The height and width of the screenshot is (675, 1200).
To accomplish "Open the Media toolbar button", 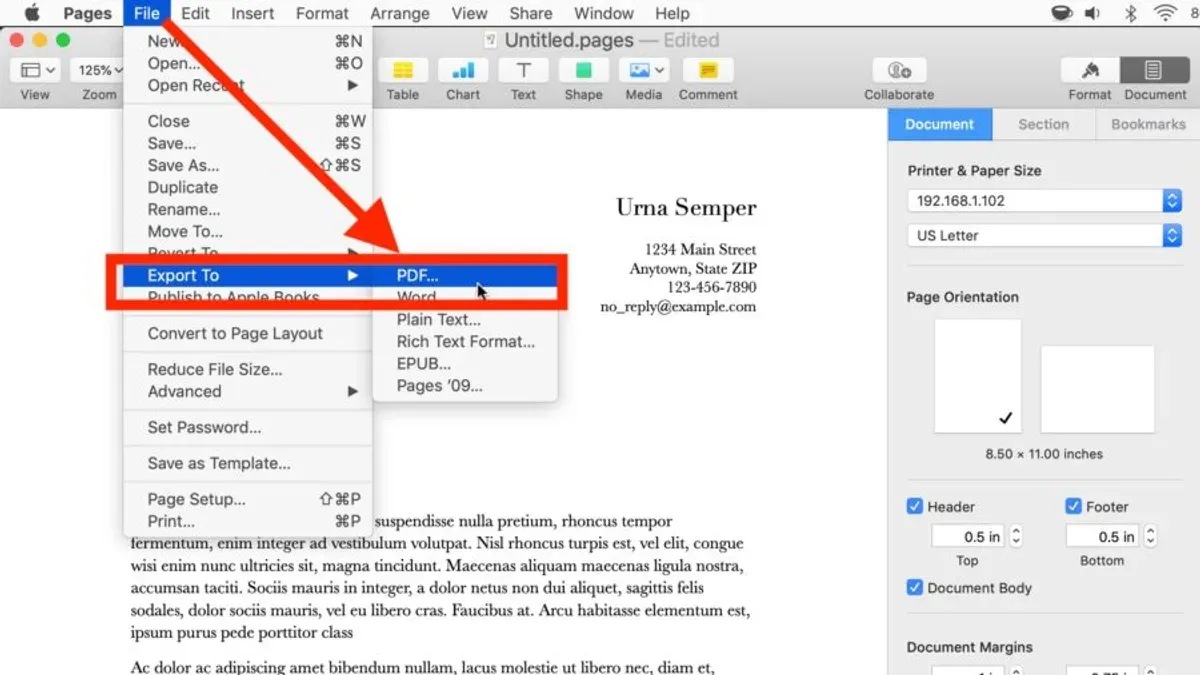I will (643, 70).
